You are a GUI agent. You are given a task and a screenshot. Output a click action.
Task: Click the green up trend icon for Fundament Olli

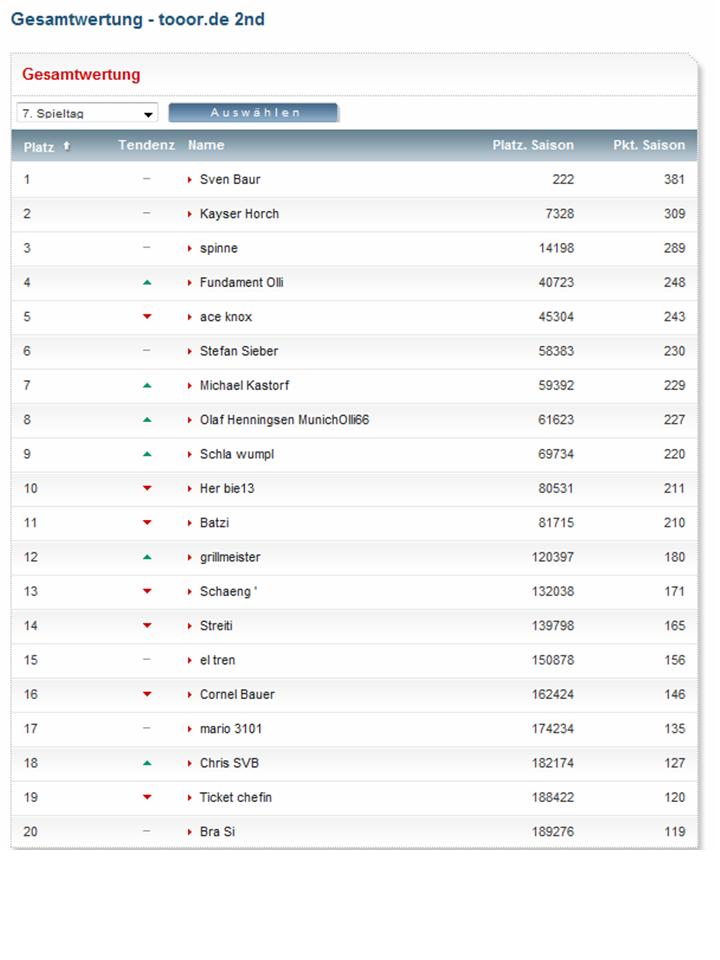tap(147, 283)
